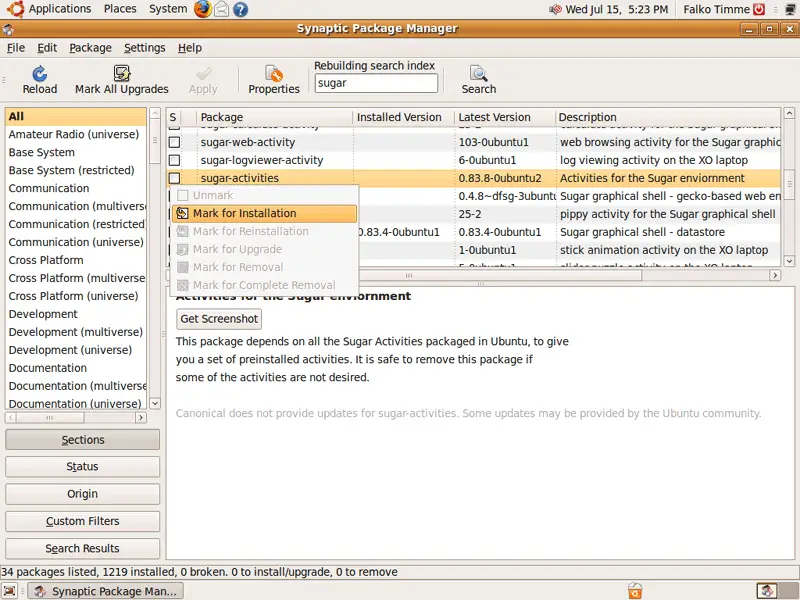This screenshot has height=600, width=800.
Task: Select Mark for Reinstallation menu entry
Action: tap(264, 231)
